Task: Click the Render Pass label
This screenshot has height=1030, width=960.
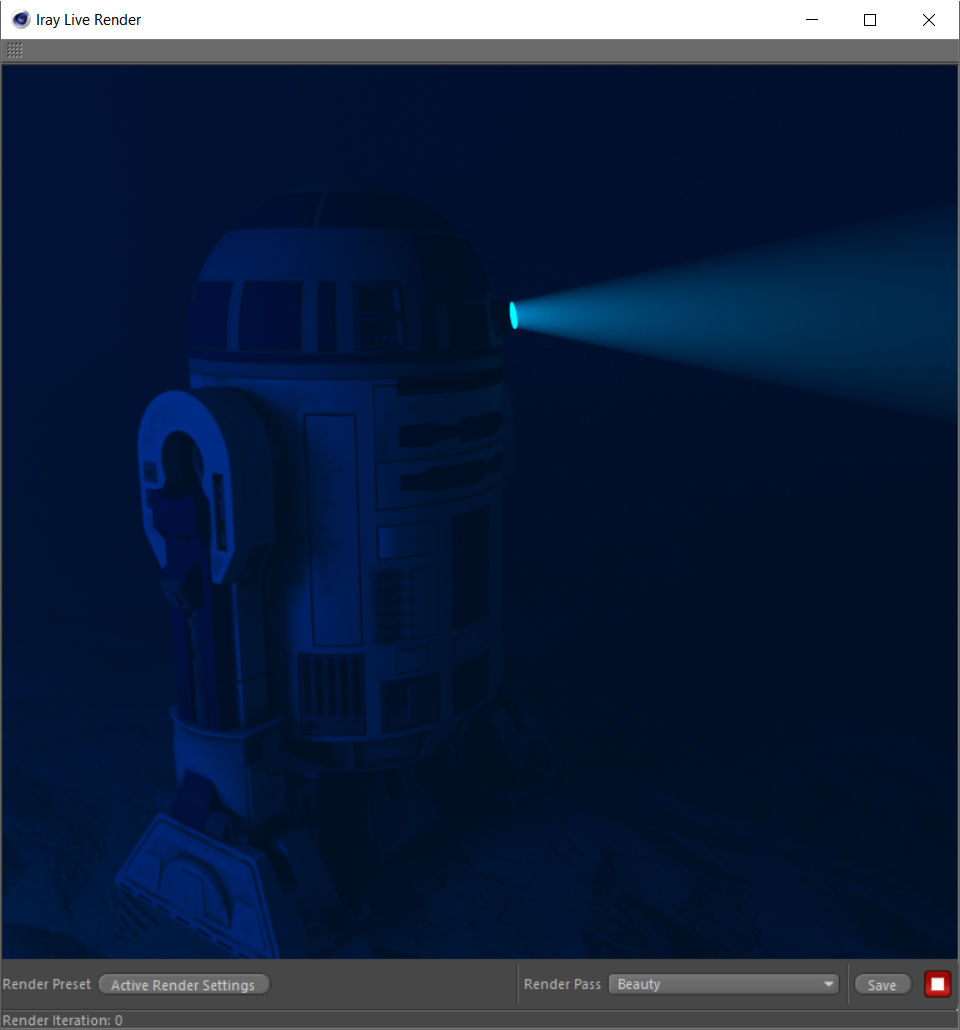Action: 562,984
